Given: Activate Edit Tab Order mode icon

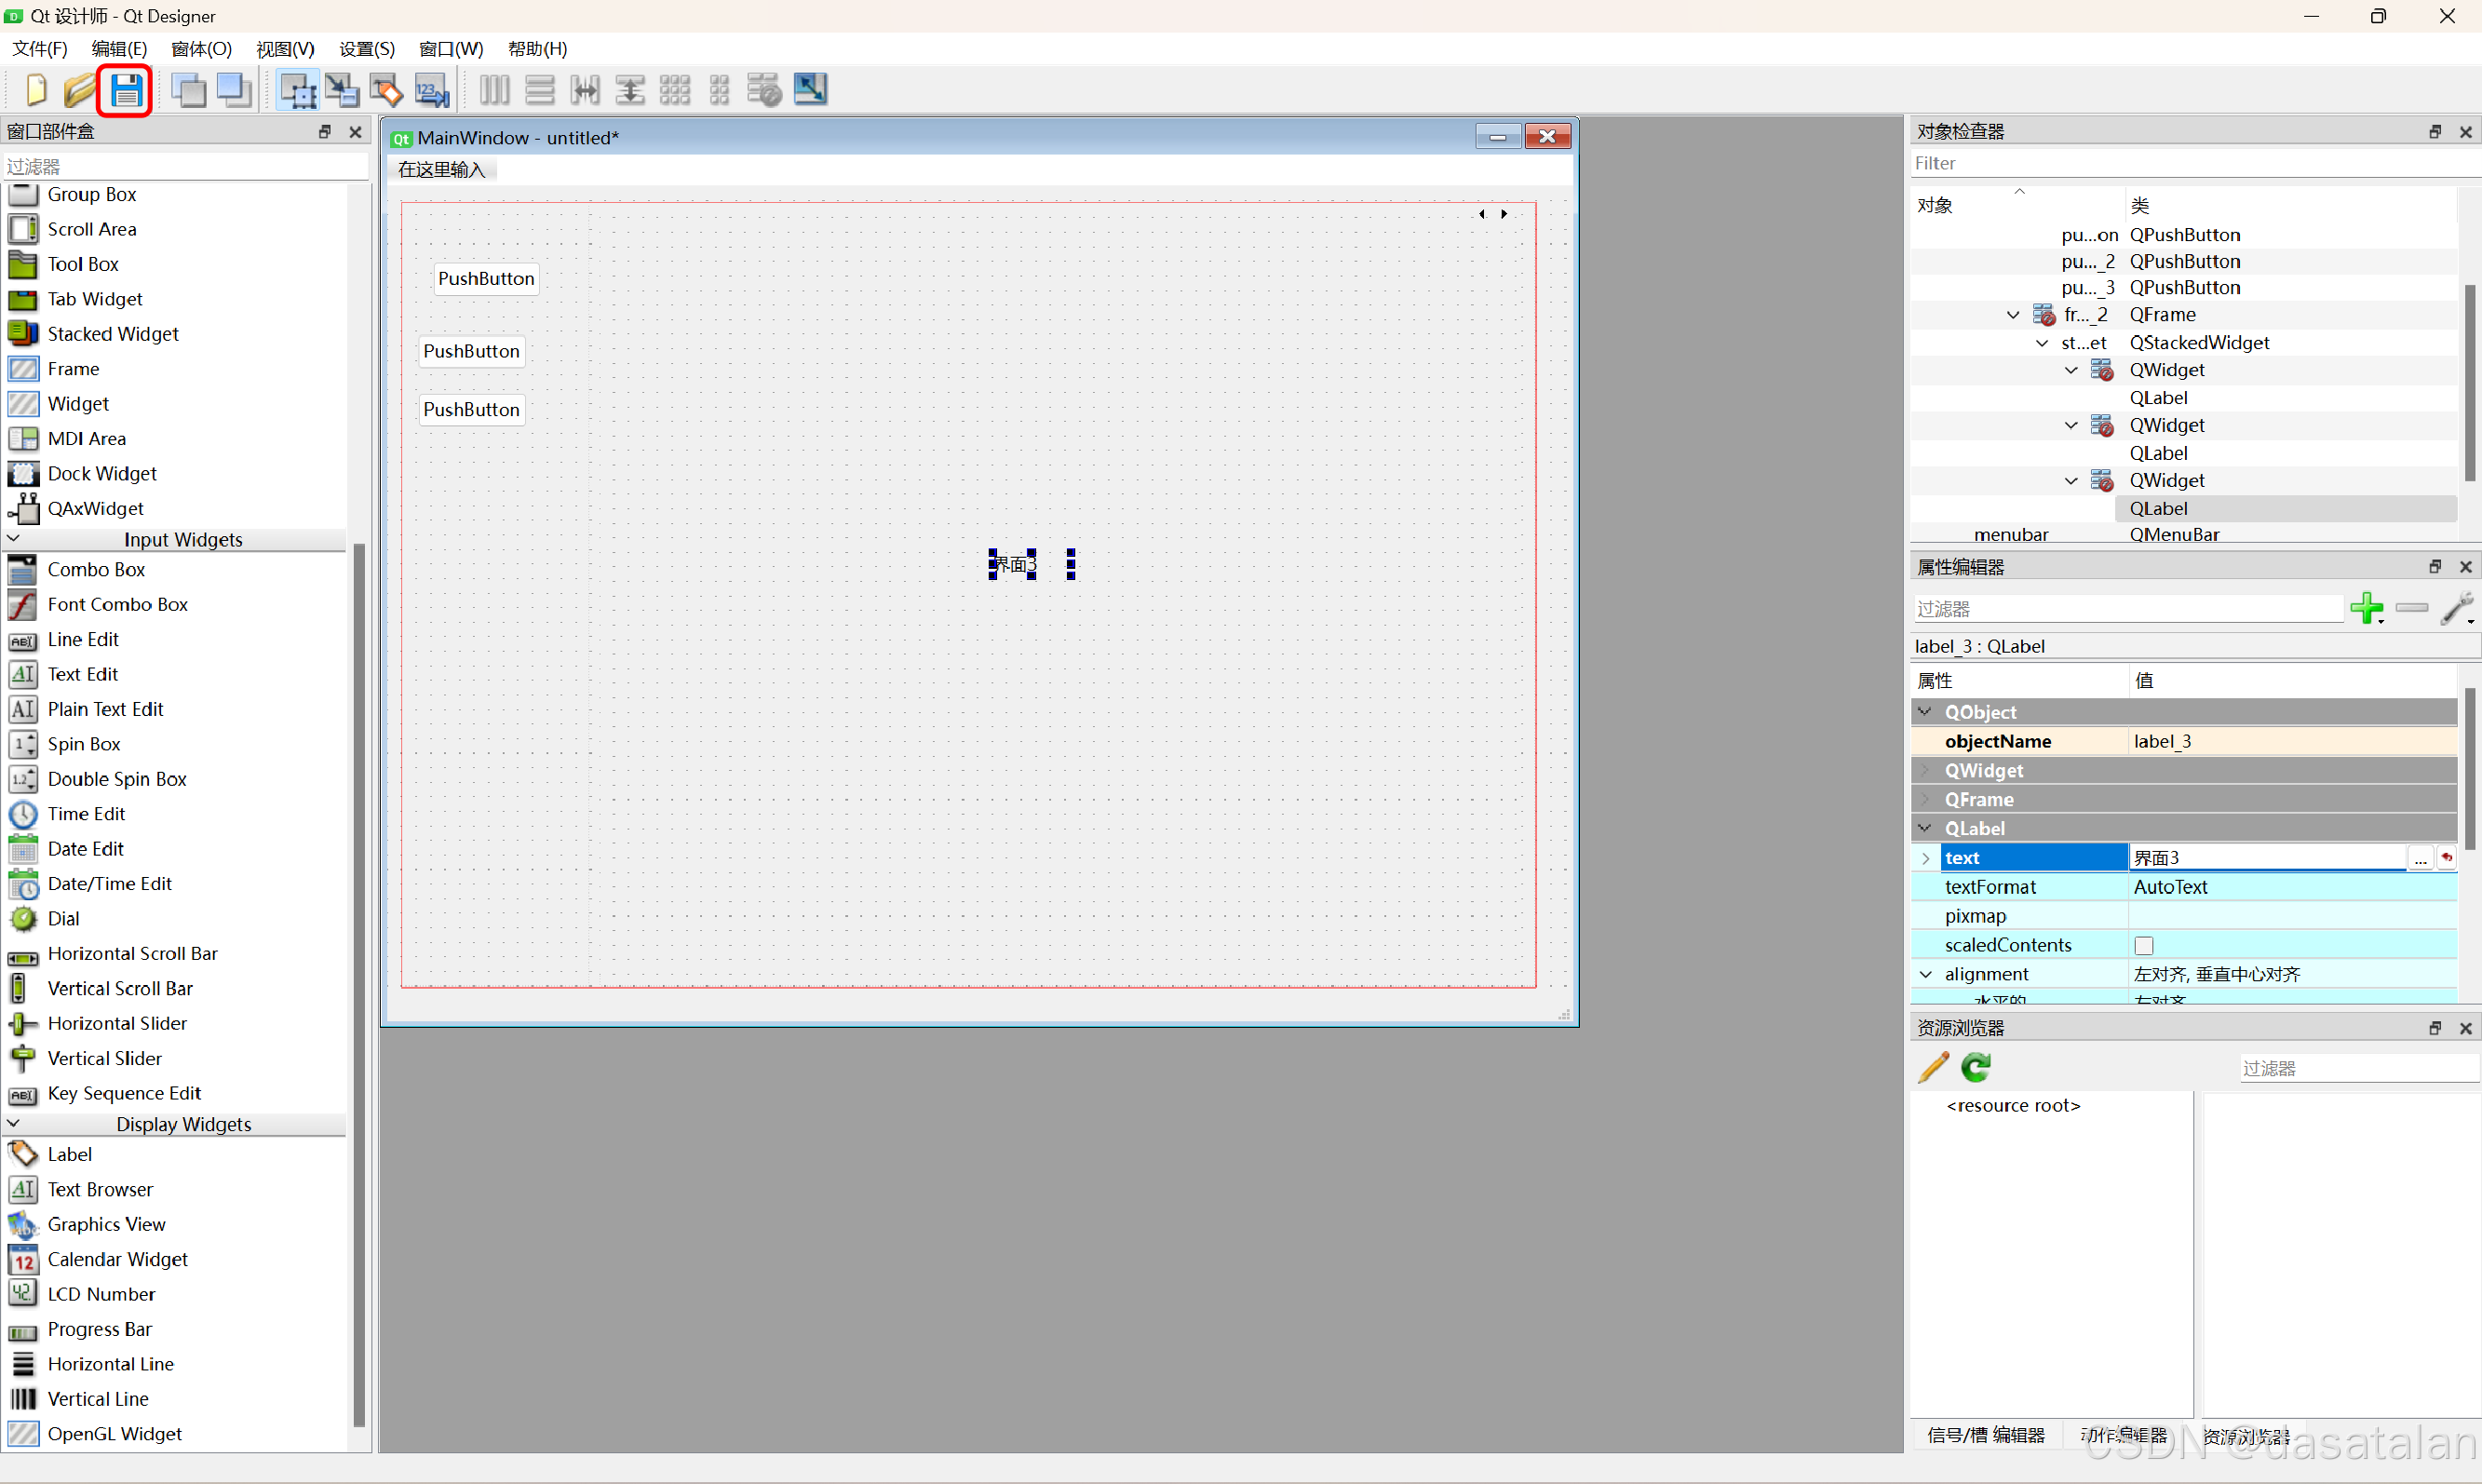Looking at the screenshot, I should tap(432, 90).
